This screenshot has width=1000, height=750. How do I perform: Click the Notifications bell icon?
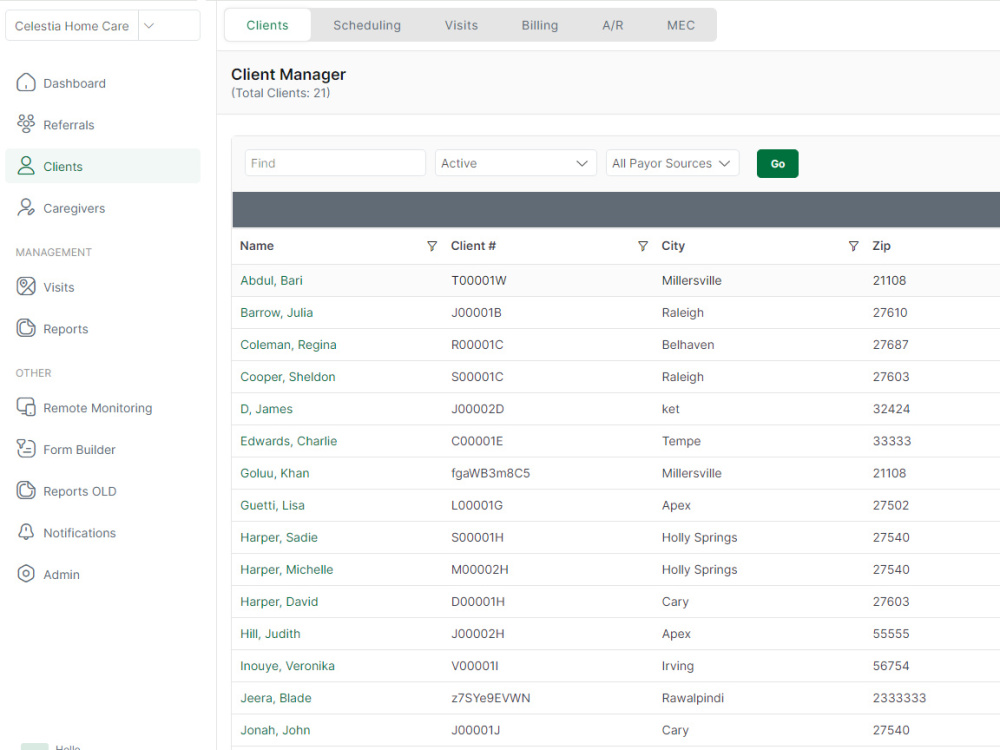coord(26,532)
